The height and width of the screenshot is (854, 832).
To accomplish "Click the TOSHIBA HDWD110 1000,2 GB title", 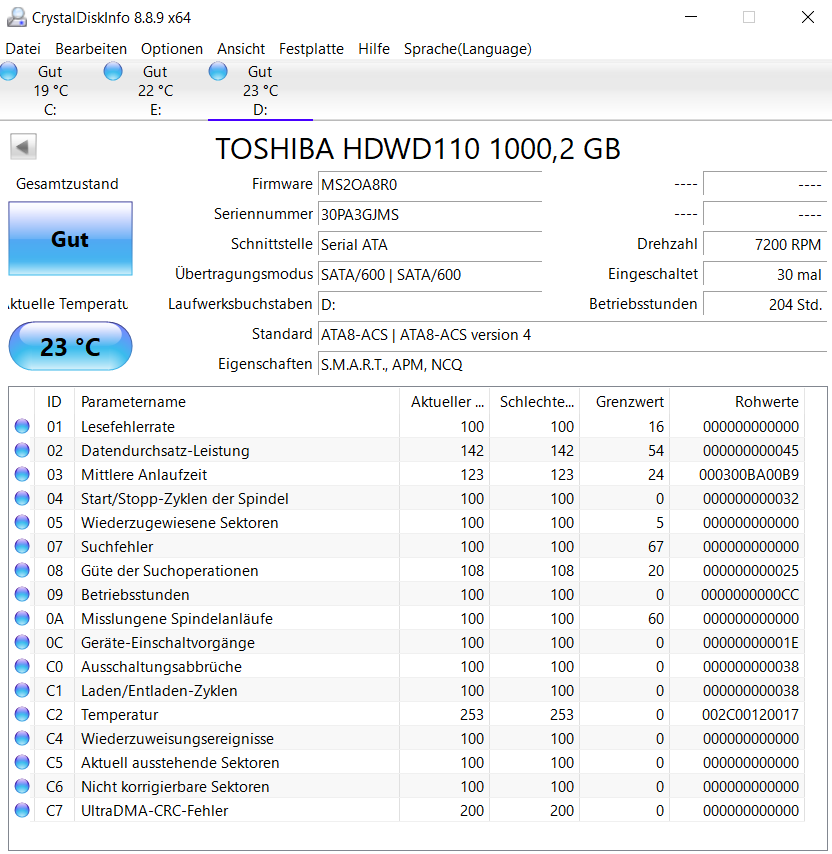I will (x=418, y=149).
